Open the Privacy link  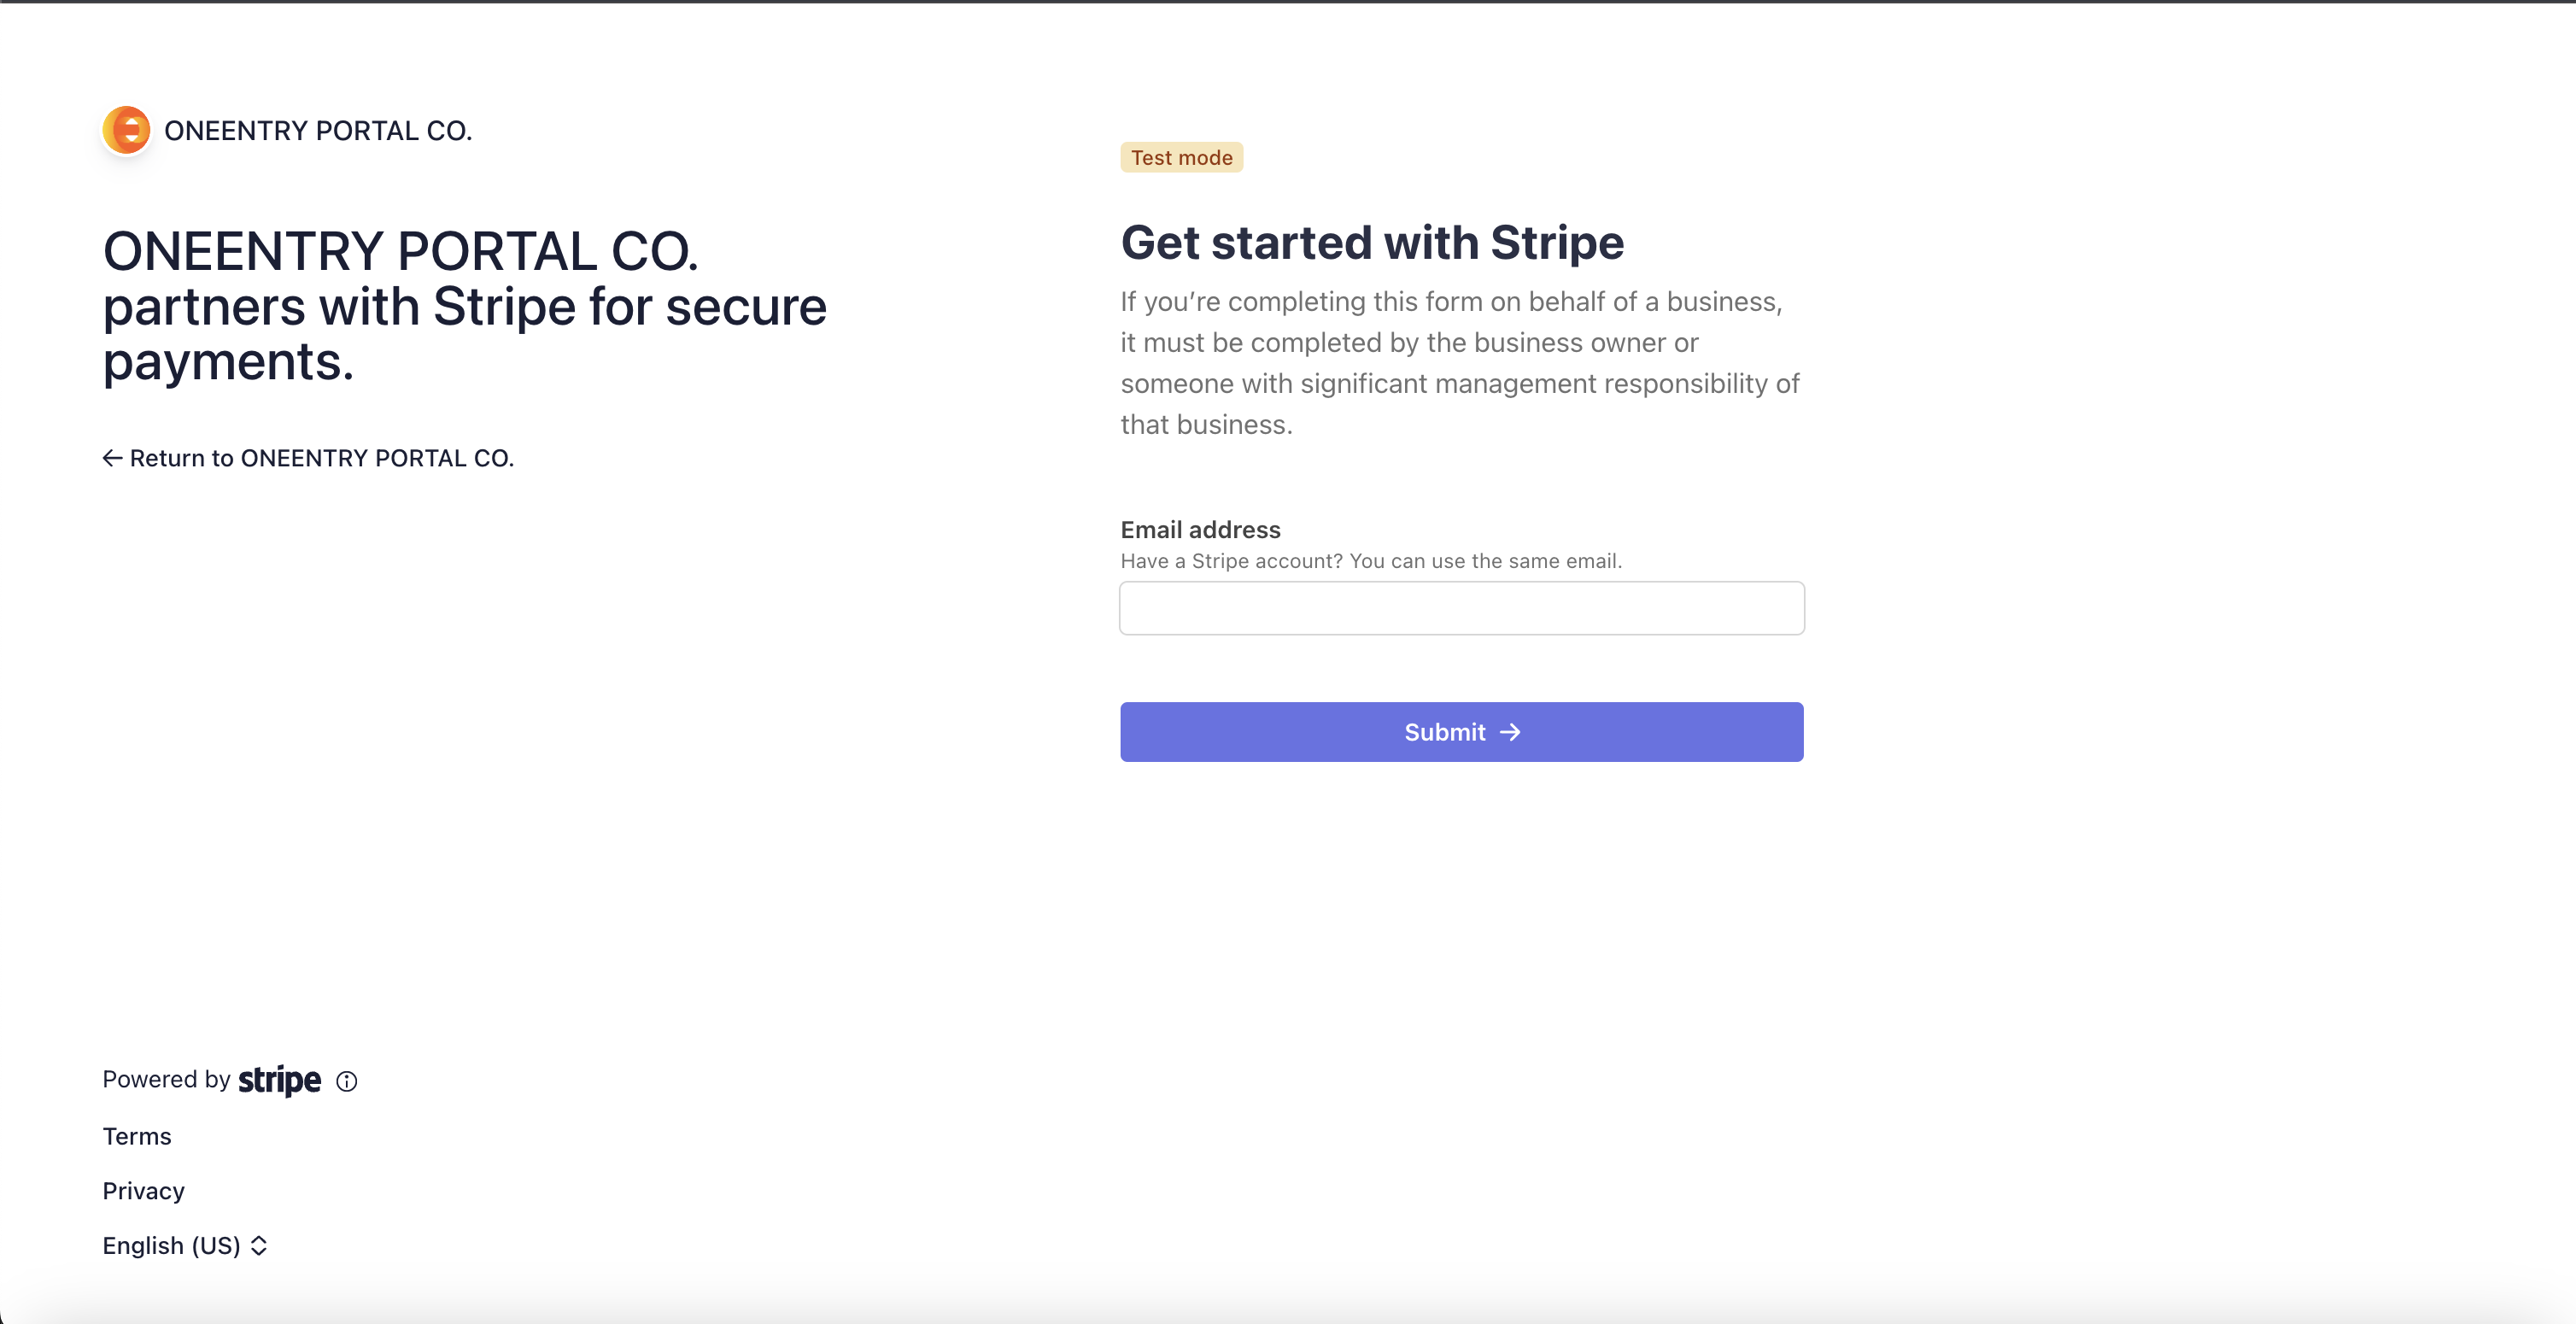[x=143, y=1191]
